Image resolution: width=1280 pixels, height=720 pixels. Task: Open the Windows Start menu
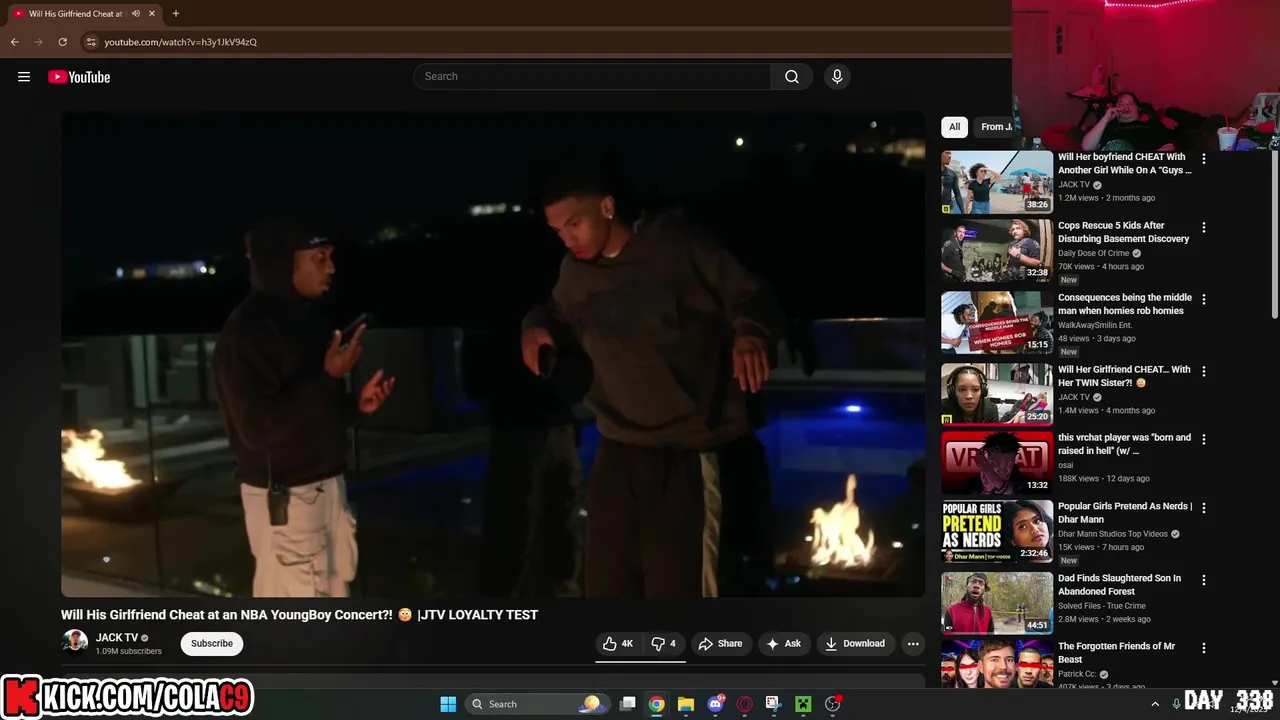click(x=448, y=704)
